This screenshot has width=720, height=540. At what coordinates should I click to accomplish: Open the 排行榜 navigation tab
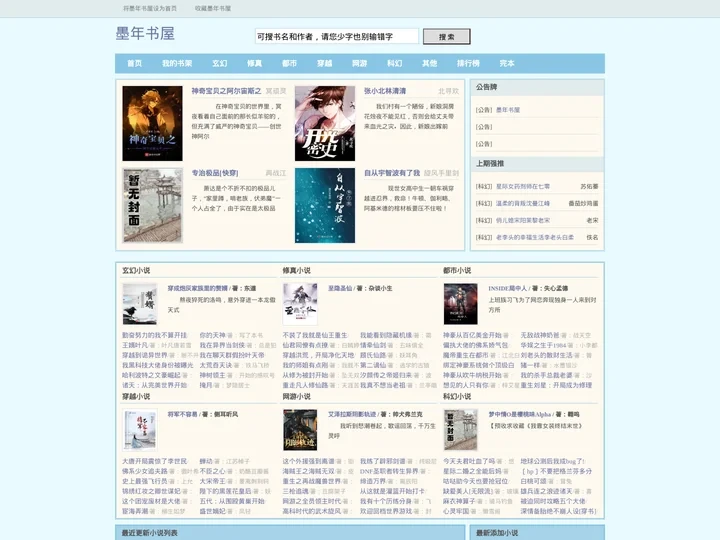468,63
